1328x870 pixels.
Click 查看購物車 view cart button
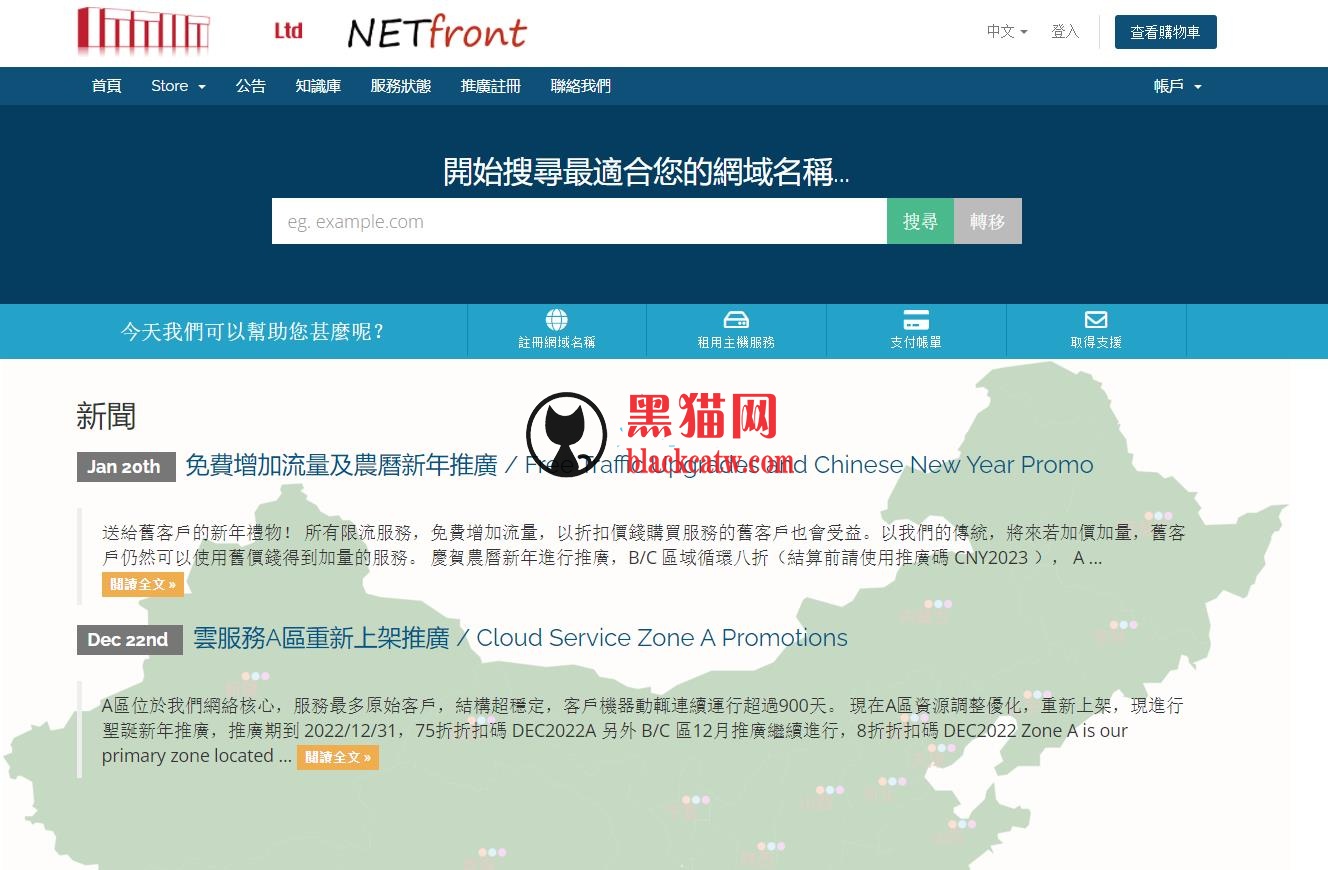[1166, 32]
